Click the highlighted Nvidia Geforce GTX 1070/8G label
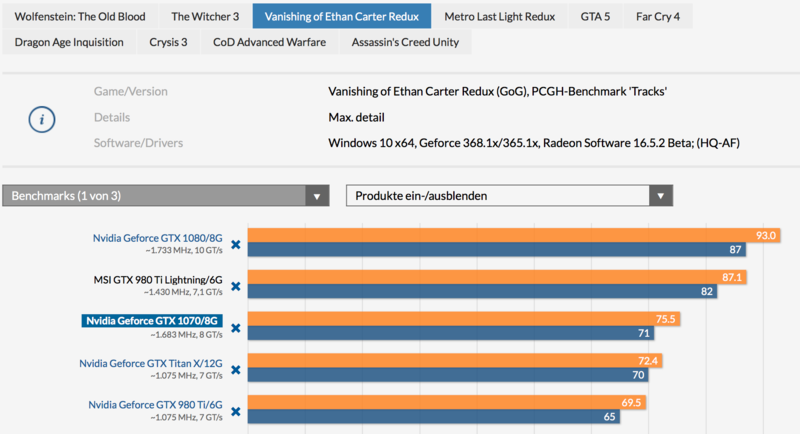Screen dimensions: 800x434 click(x=150, y=321)
